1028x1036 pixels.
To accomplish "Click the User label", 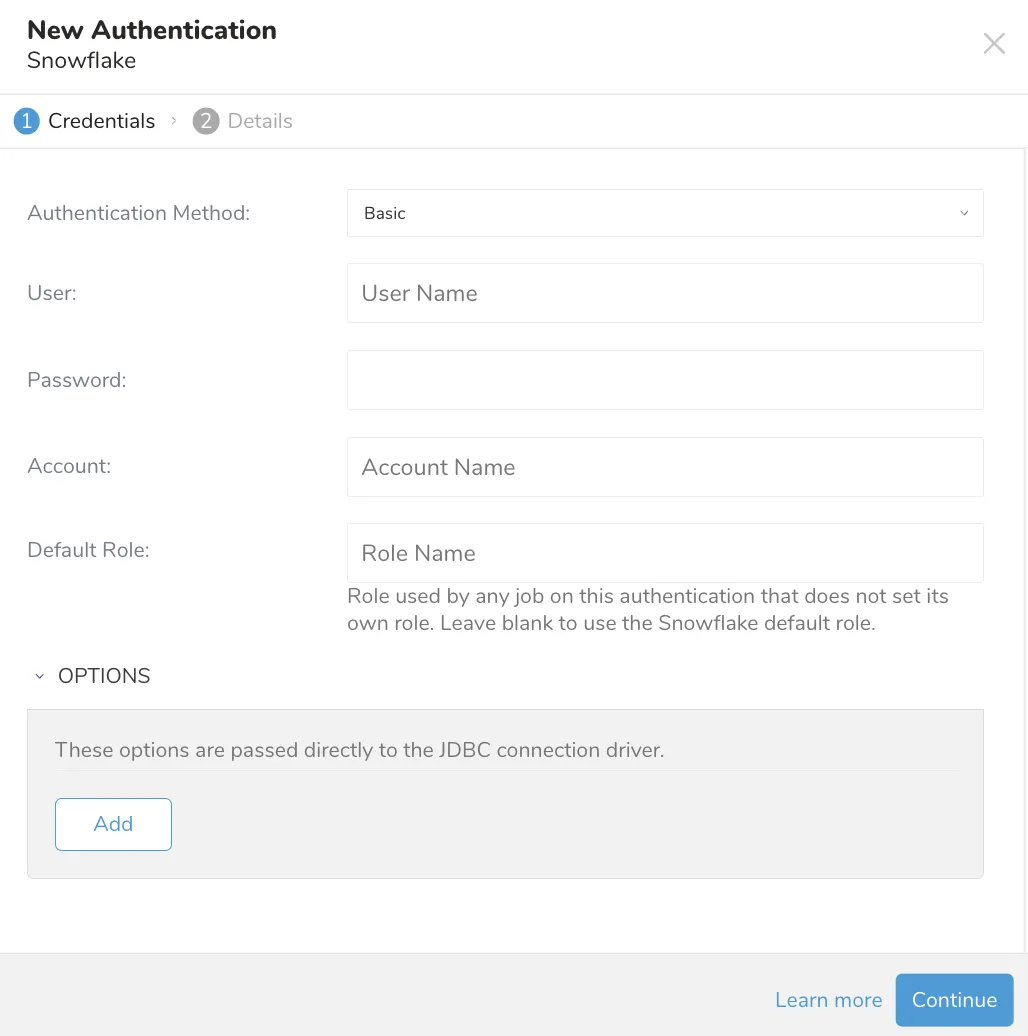I will tap(52, 293).
